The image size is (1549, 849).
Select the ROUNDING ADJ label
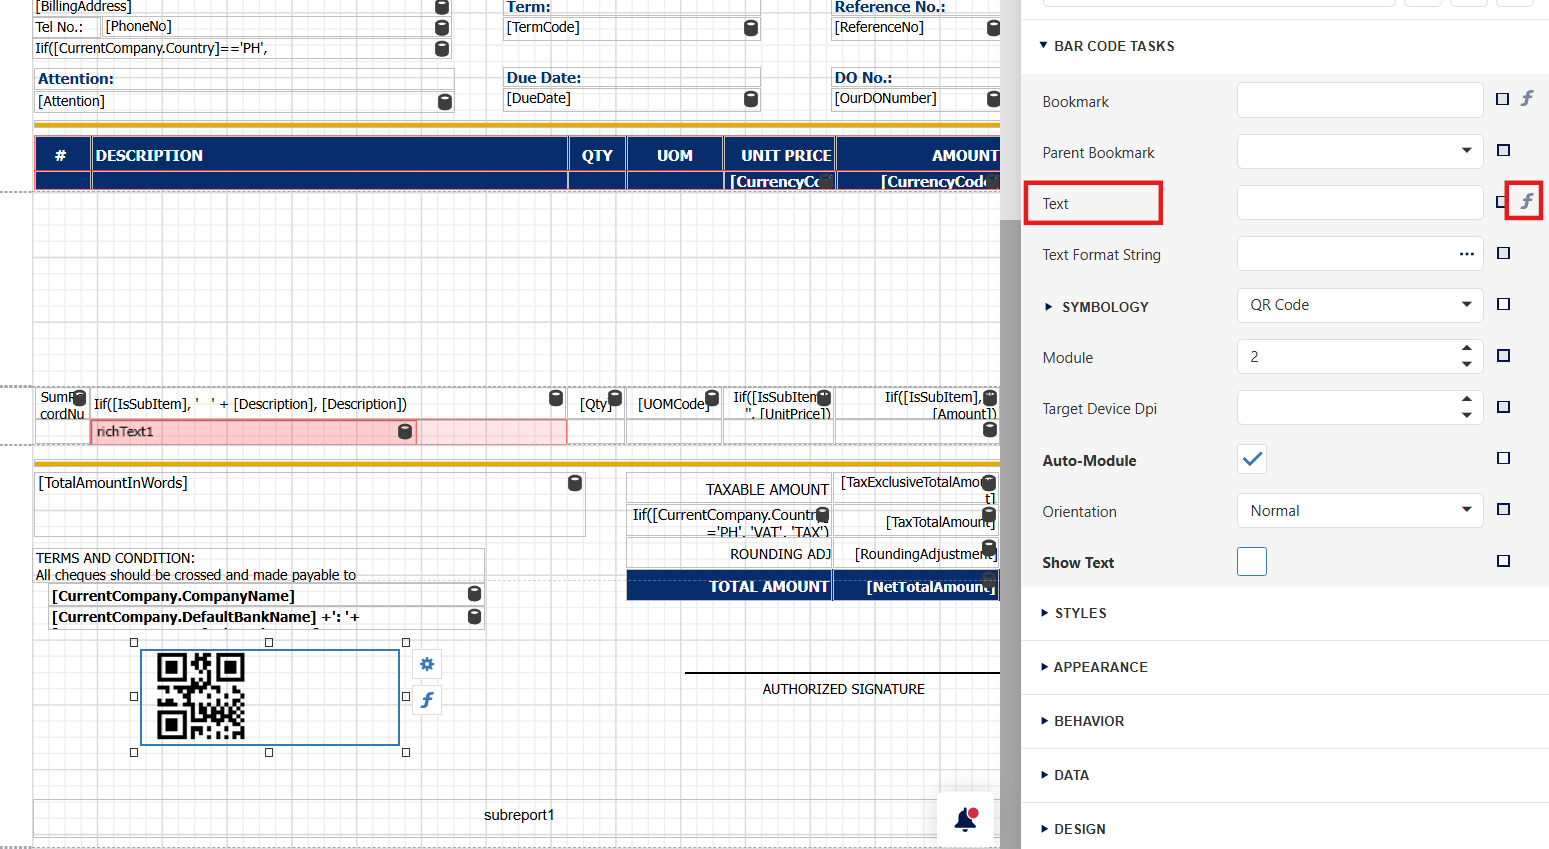(x=729, y=554)
